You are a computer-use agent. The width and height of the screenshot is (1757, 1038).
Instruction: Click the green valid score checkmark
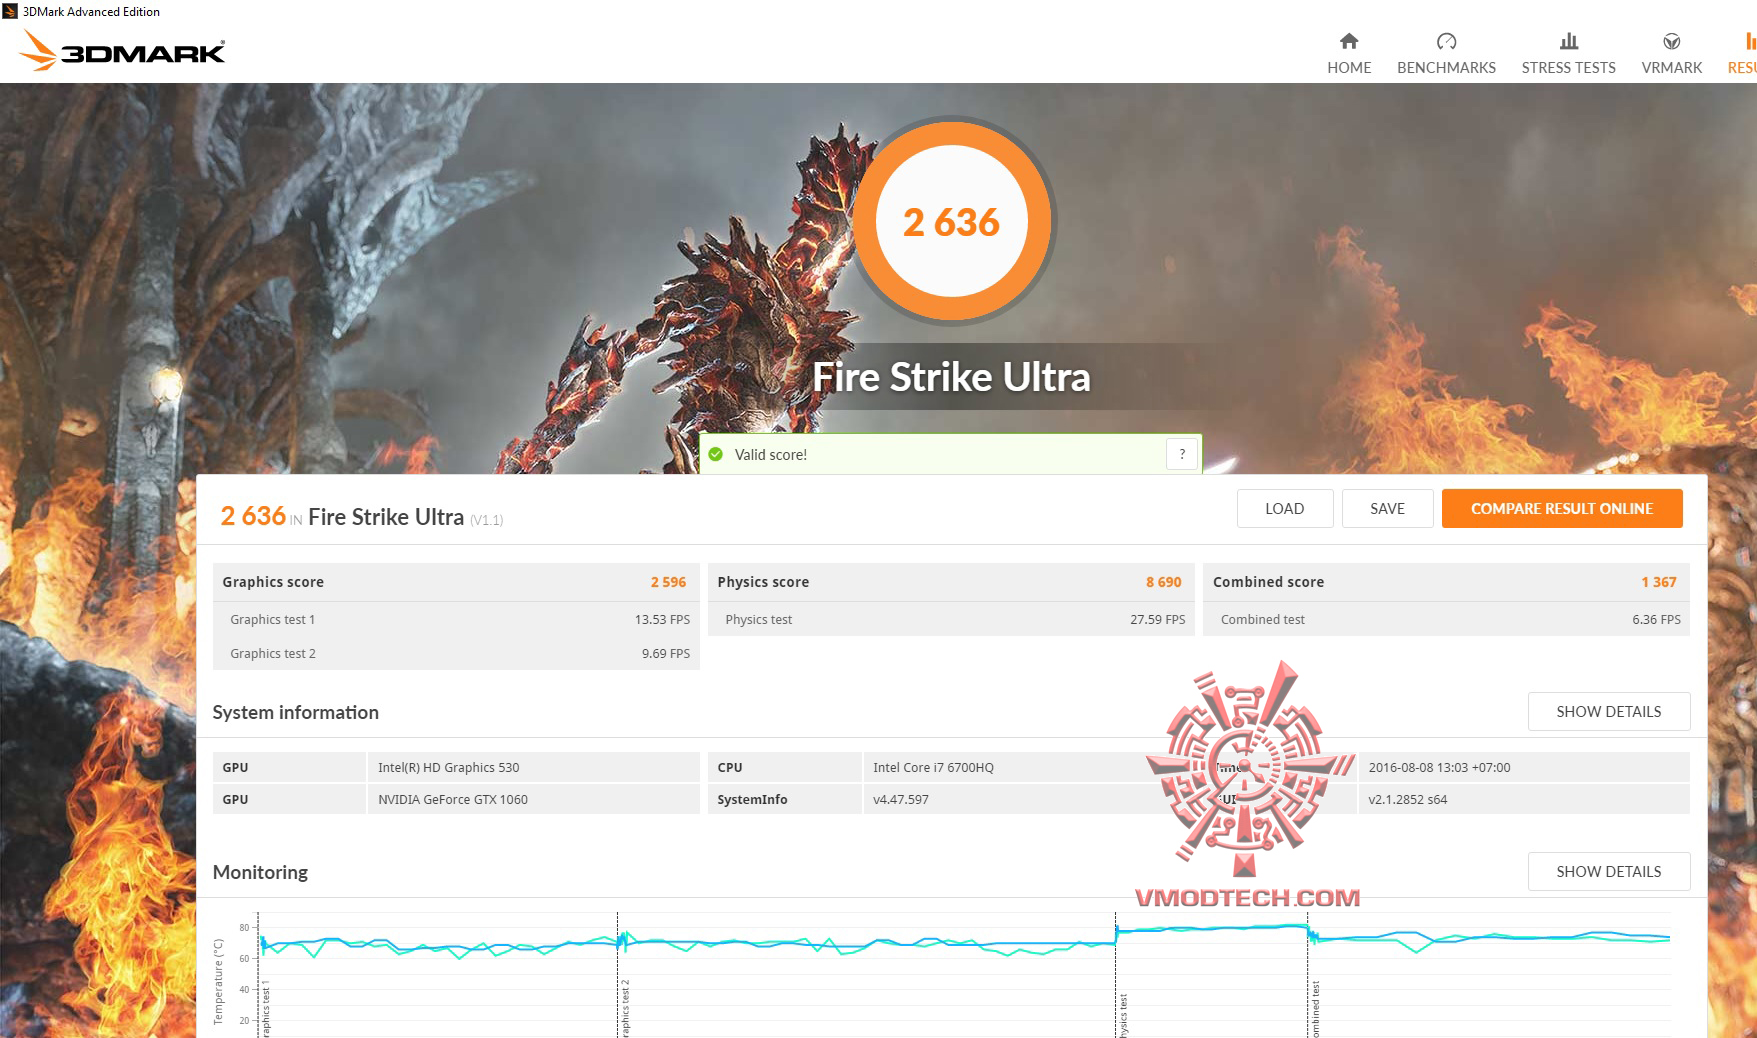[x=716, y=454]
